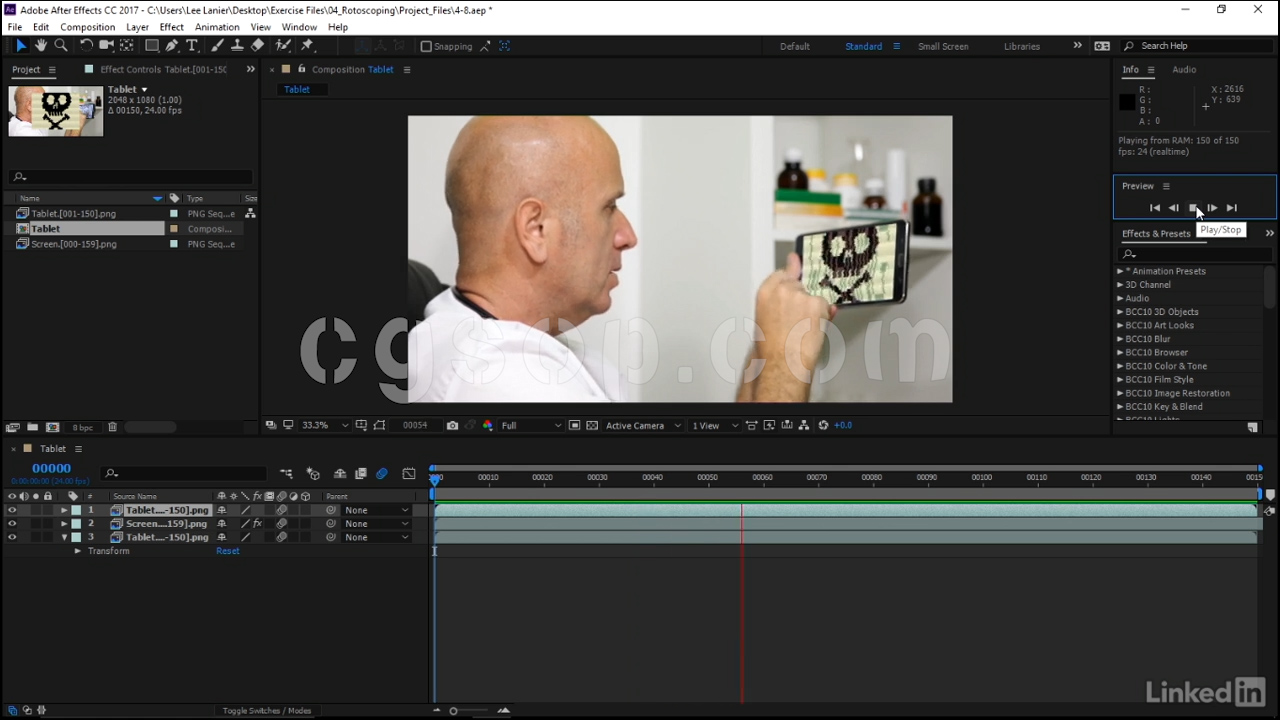Expand the Animation Presets category
Viewport: 1280px width, 720px height.
[1120, 271]
